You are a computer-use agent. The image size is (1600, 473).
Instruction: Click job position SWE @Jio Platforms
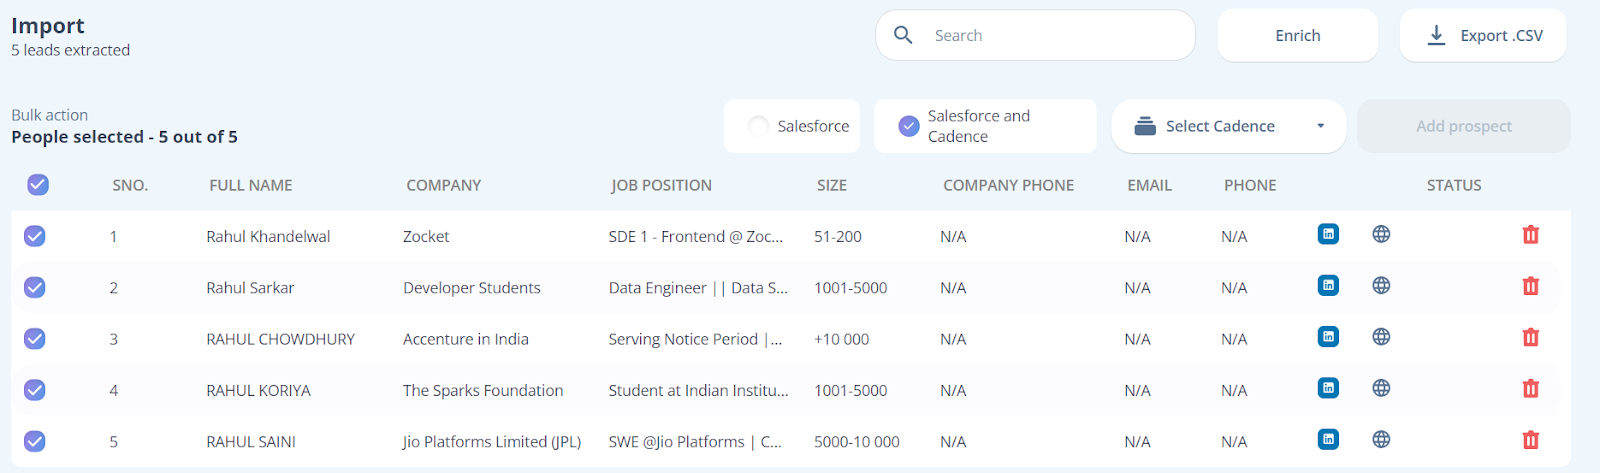pos(695,442)
